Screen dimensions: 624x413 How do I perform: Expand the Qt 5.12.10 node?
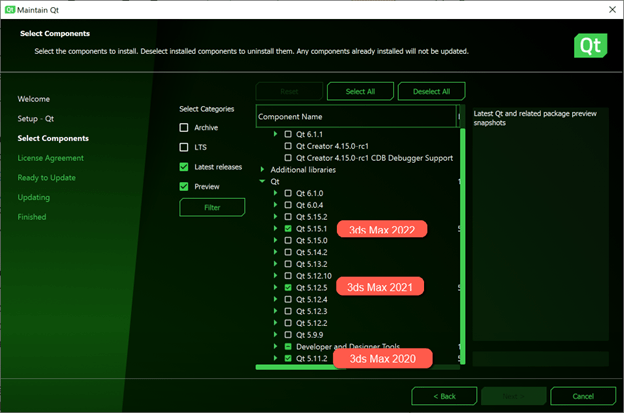[x=275, y=275]
